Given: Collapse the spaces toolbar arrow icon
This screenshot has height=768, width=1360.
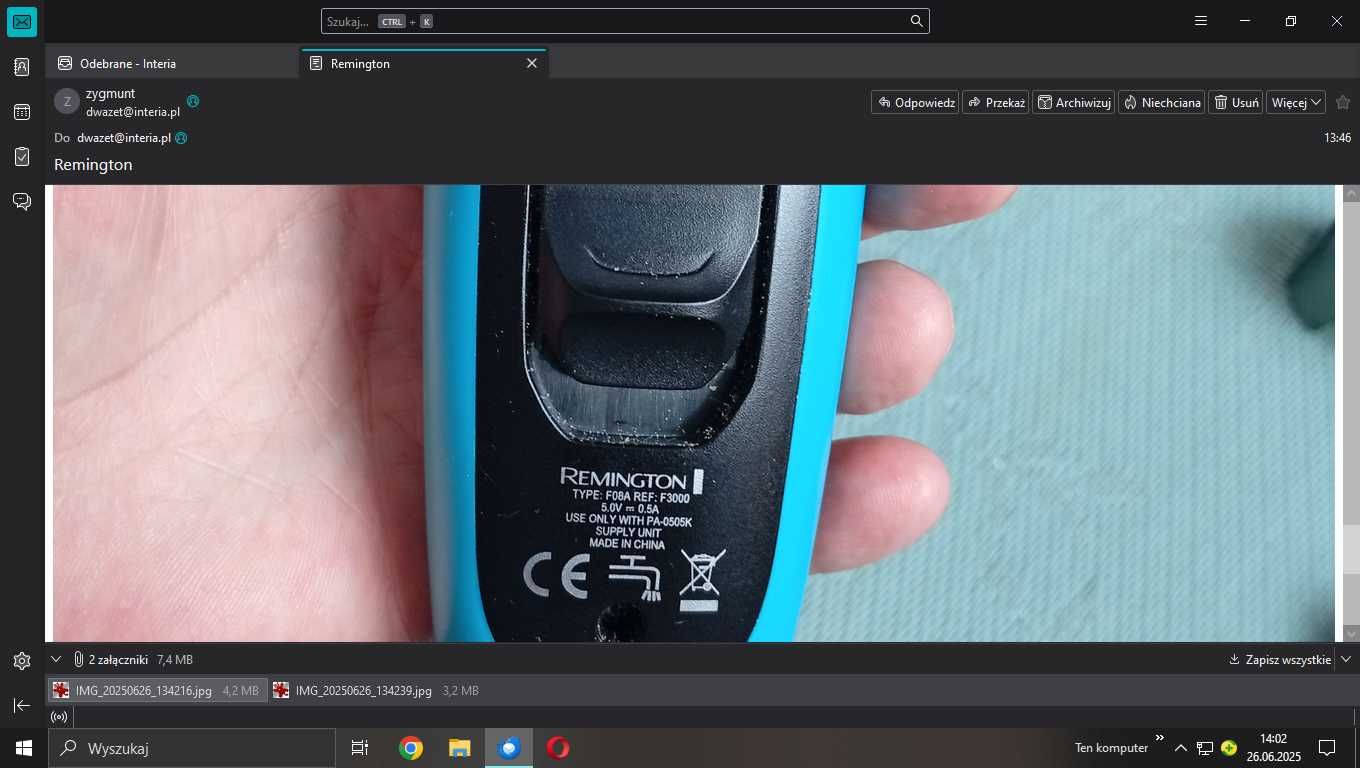Looking at the screenshot, I should [x=22, y=705].
